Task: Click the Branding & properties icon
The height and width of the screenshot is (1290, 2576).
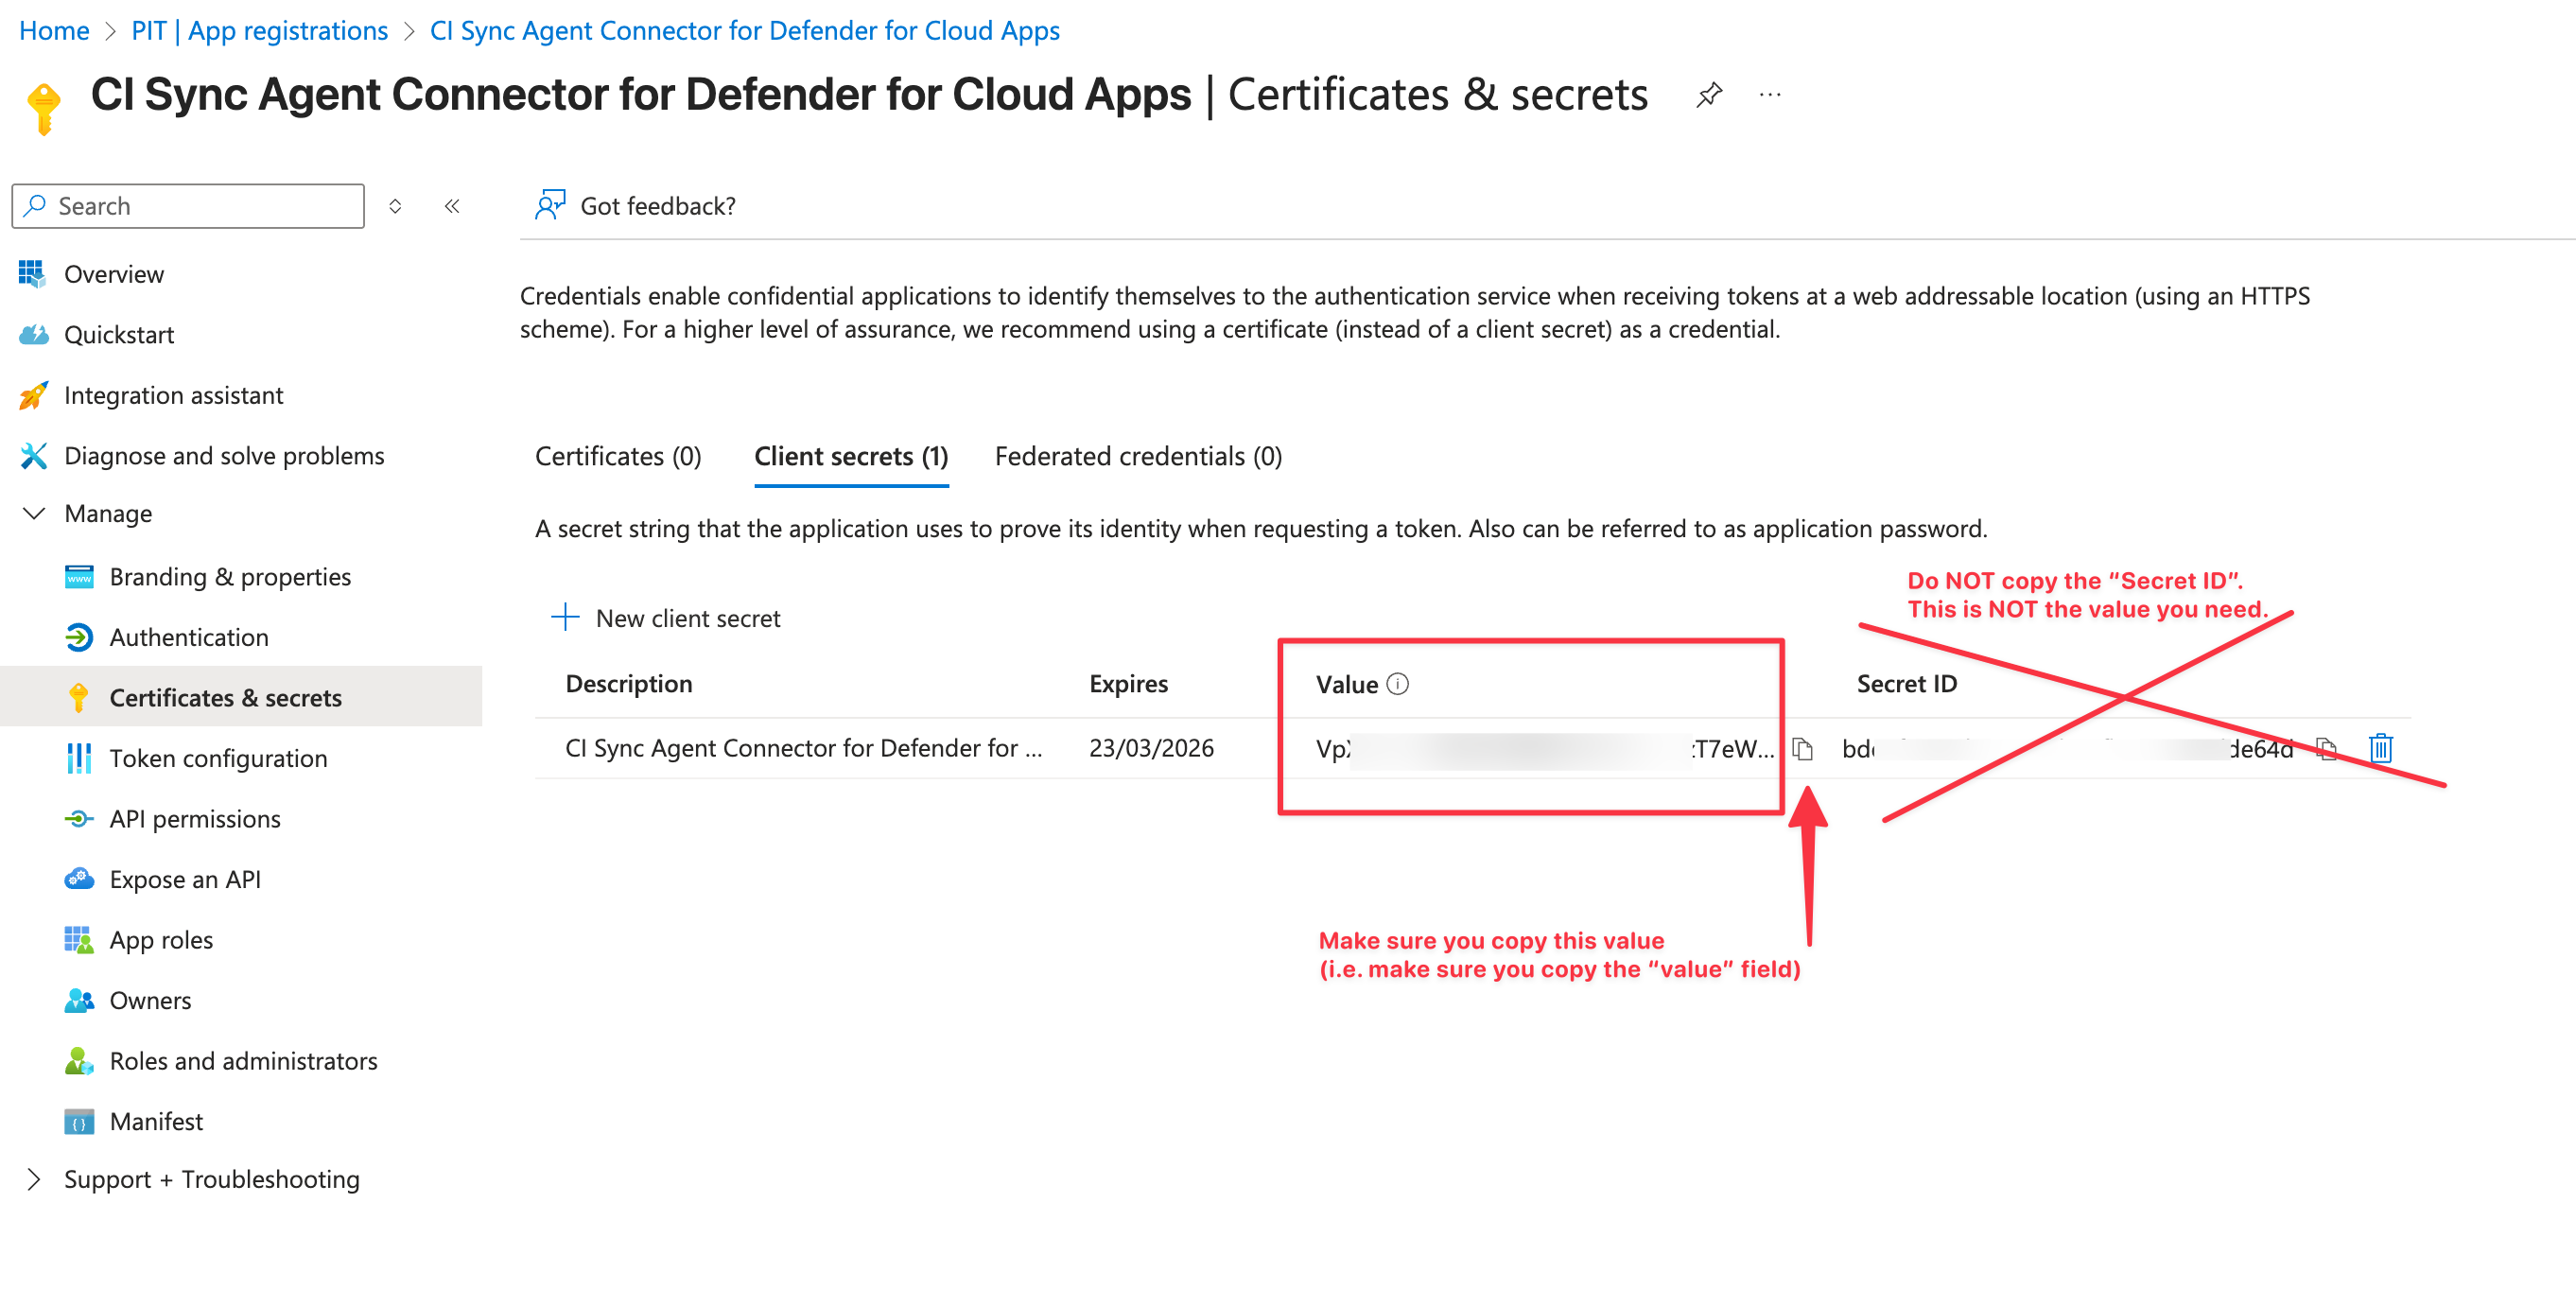Action: 79,577
